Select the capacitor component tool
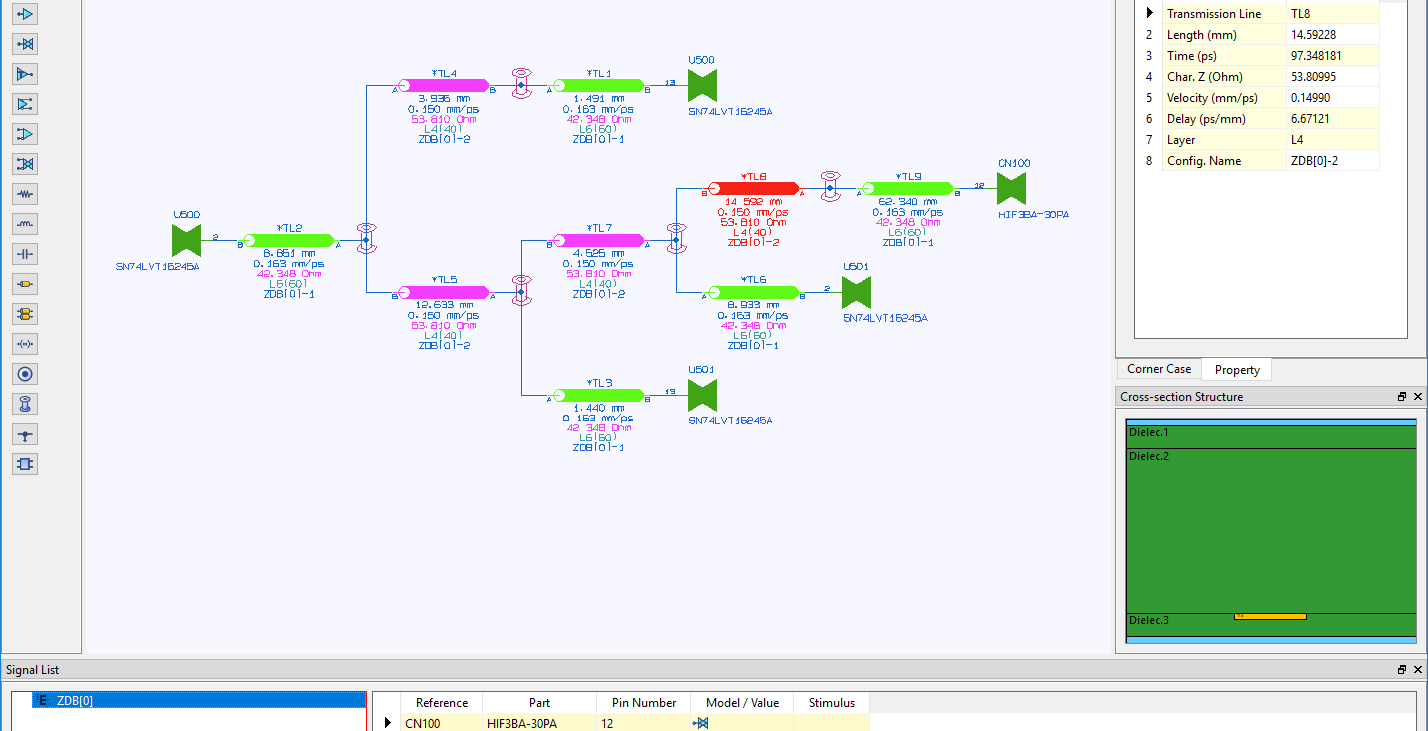 pyautogui.click(x=25, y=254)
